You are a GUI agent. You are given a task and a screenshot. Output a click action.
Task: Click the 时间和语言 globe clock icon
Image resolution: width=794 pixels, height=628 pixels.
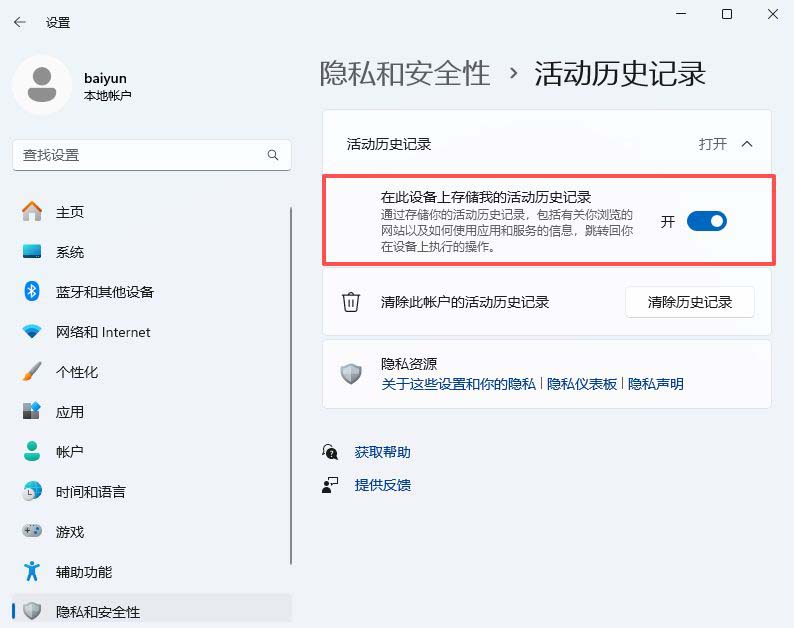(32, 491)
